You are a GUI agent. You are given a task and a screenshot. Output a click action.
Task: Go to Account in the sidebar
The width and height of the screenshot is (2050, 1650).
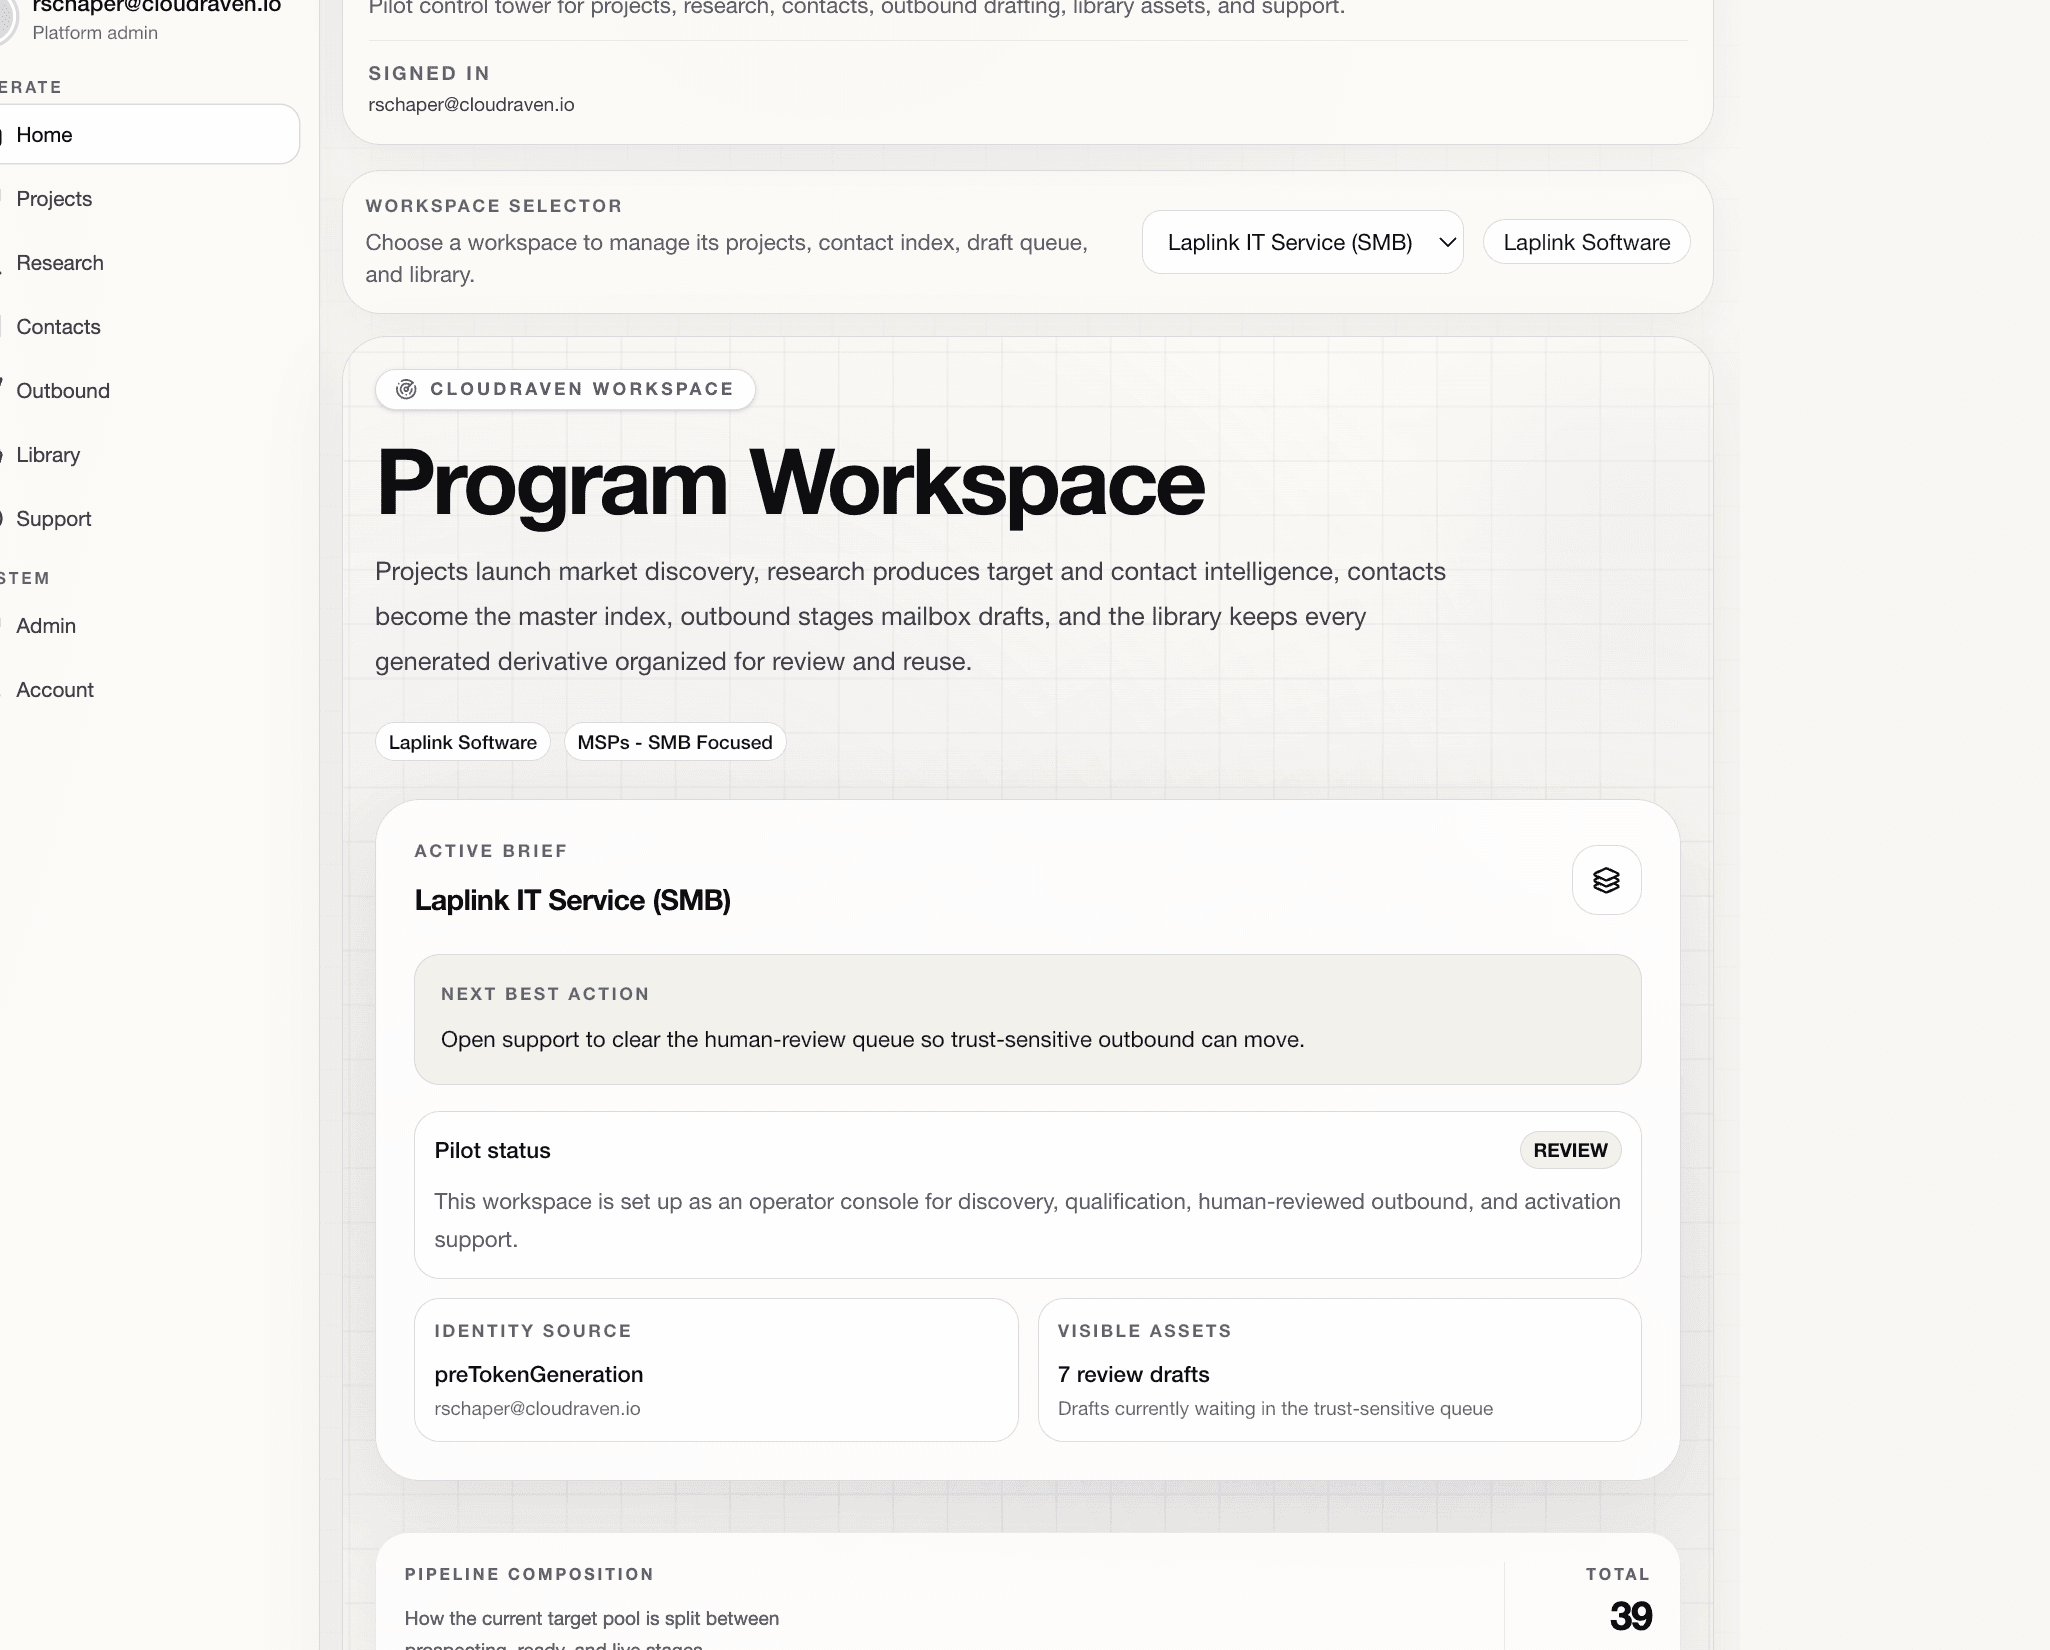coord(54,689)
